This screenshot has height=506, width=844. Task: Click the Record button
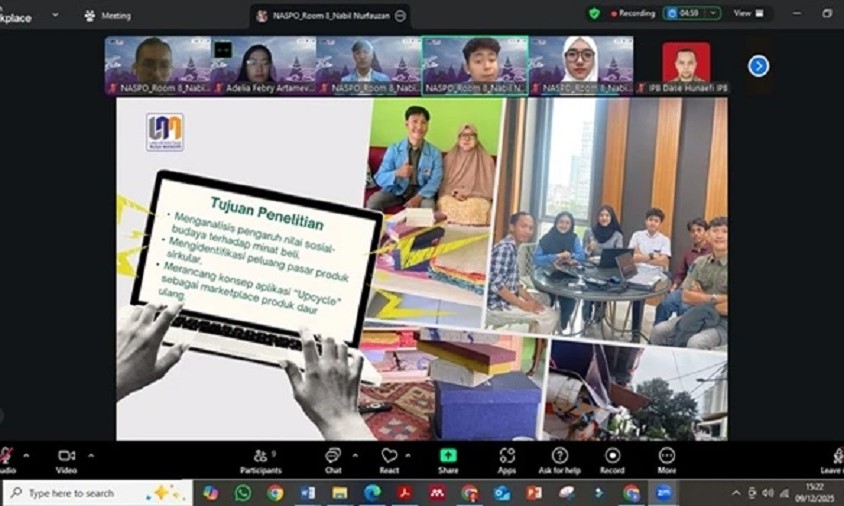(x=612, y=461)
